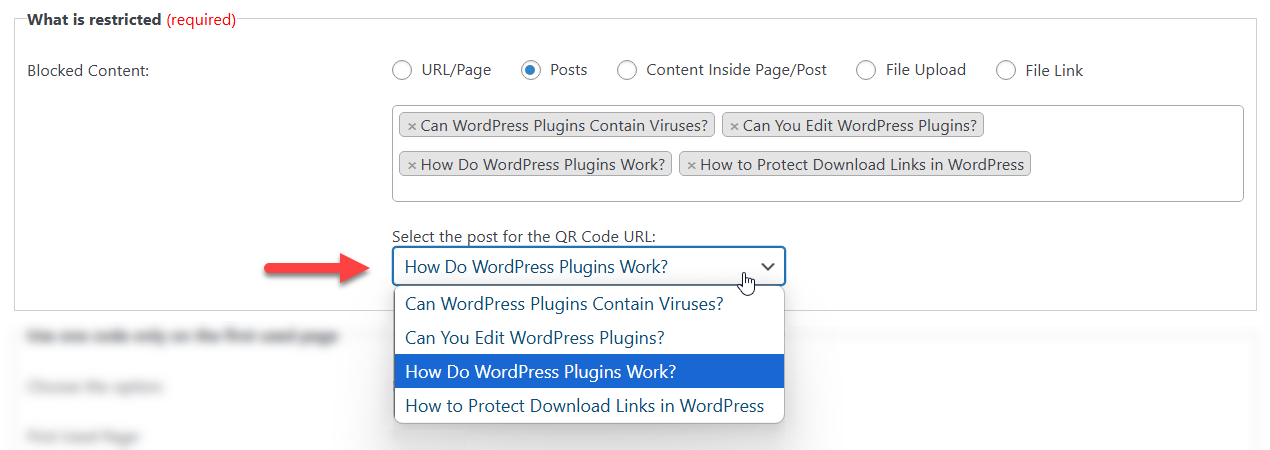
Task: Select the File Link radio button
Action: pos(1006,70)
